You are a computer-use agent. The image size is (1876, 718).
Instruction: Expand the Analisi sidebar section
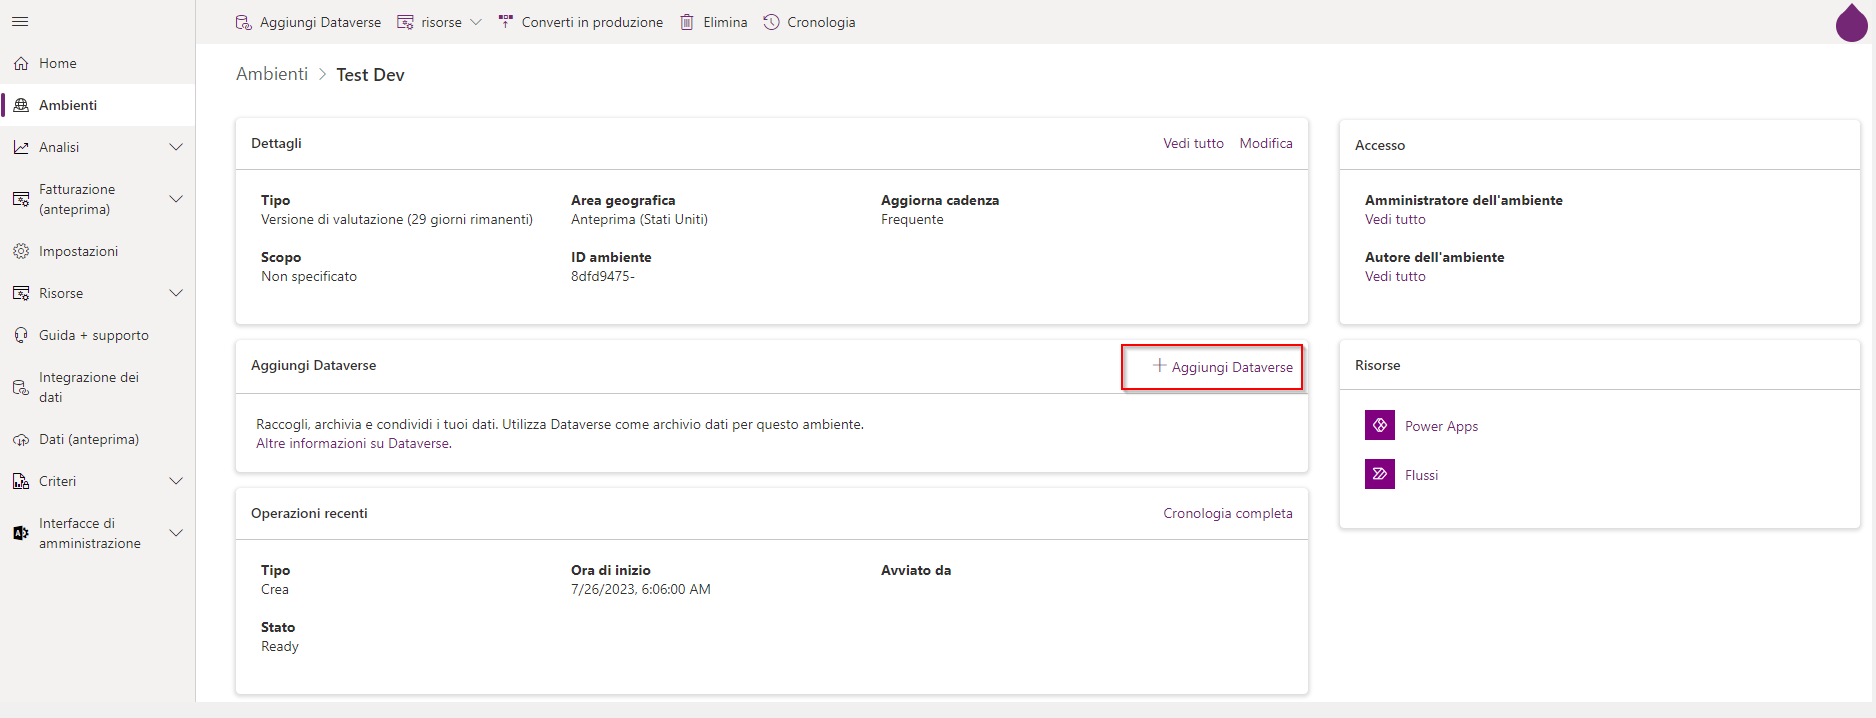point(176,147)
